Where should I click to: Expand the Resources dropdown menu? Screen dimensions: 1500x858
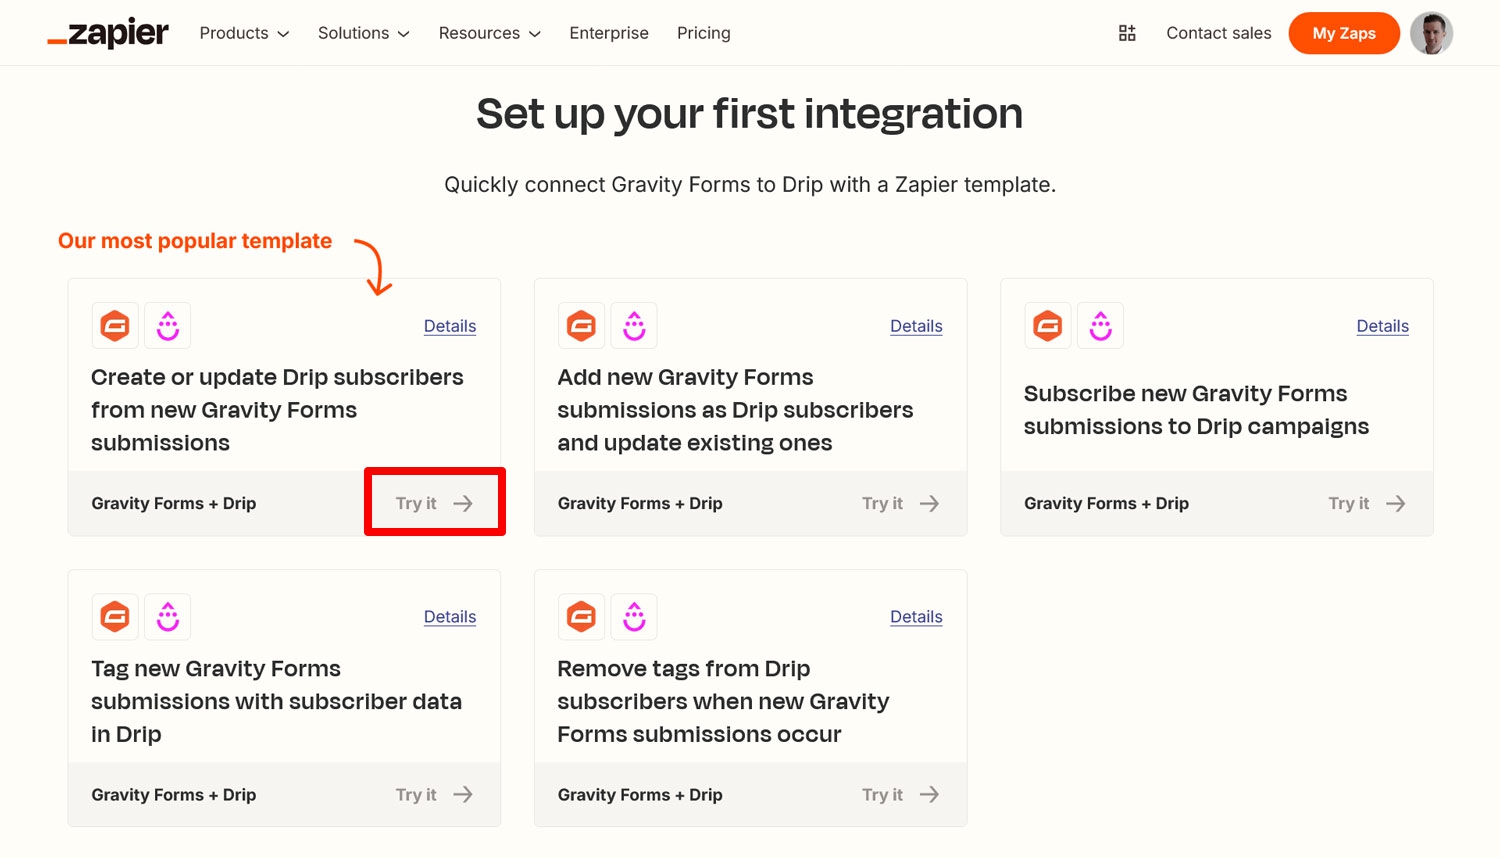click(490, 33)
